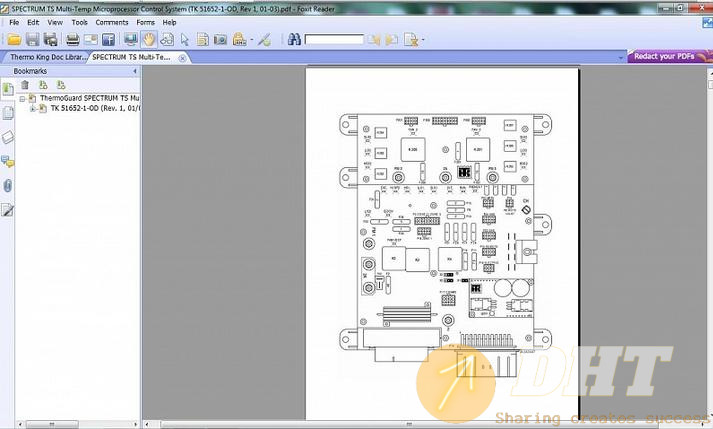This screenshot has height=429, width=713.
Task: Click the padlock stamp toolbar icon
Action: (x=239, y=40)
